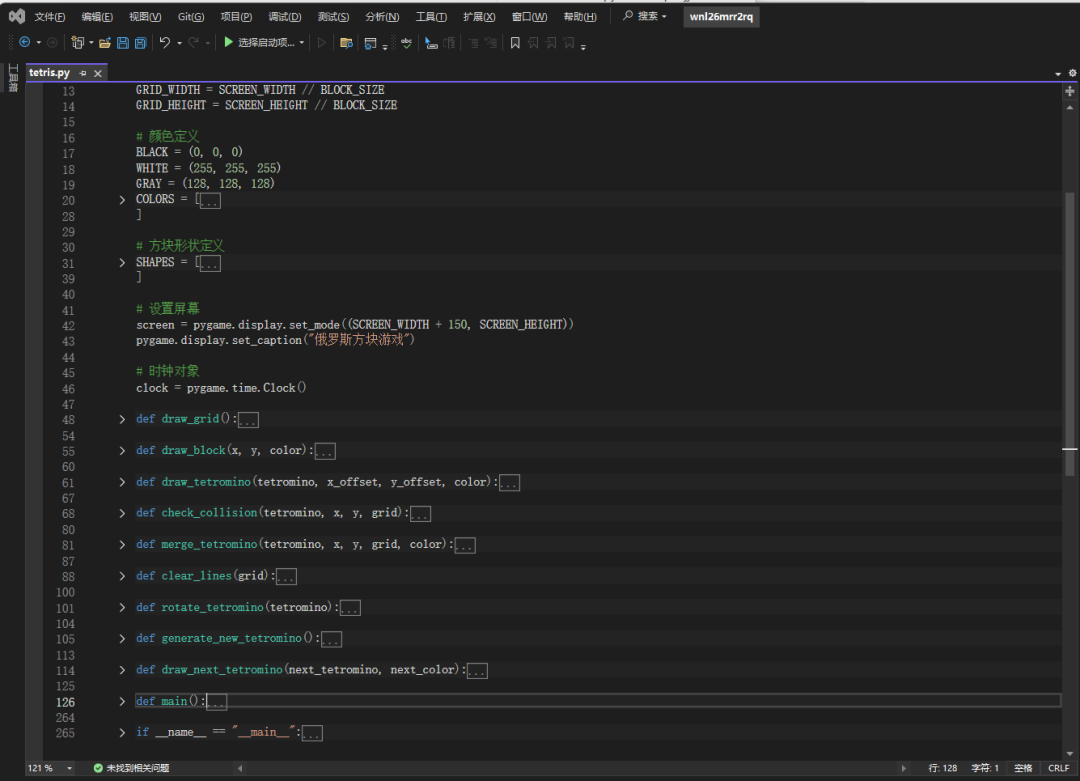
Task: Open the 测试(S) menu
Action: (333, 17)
